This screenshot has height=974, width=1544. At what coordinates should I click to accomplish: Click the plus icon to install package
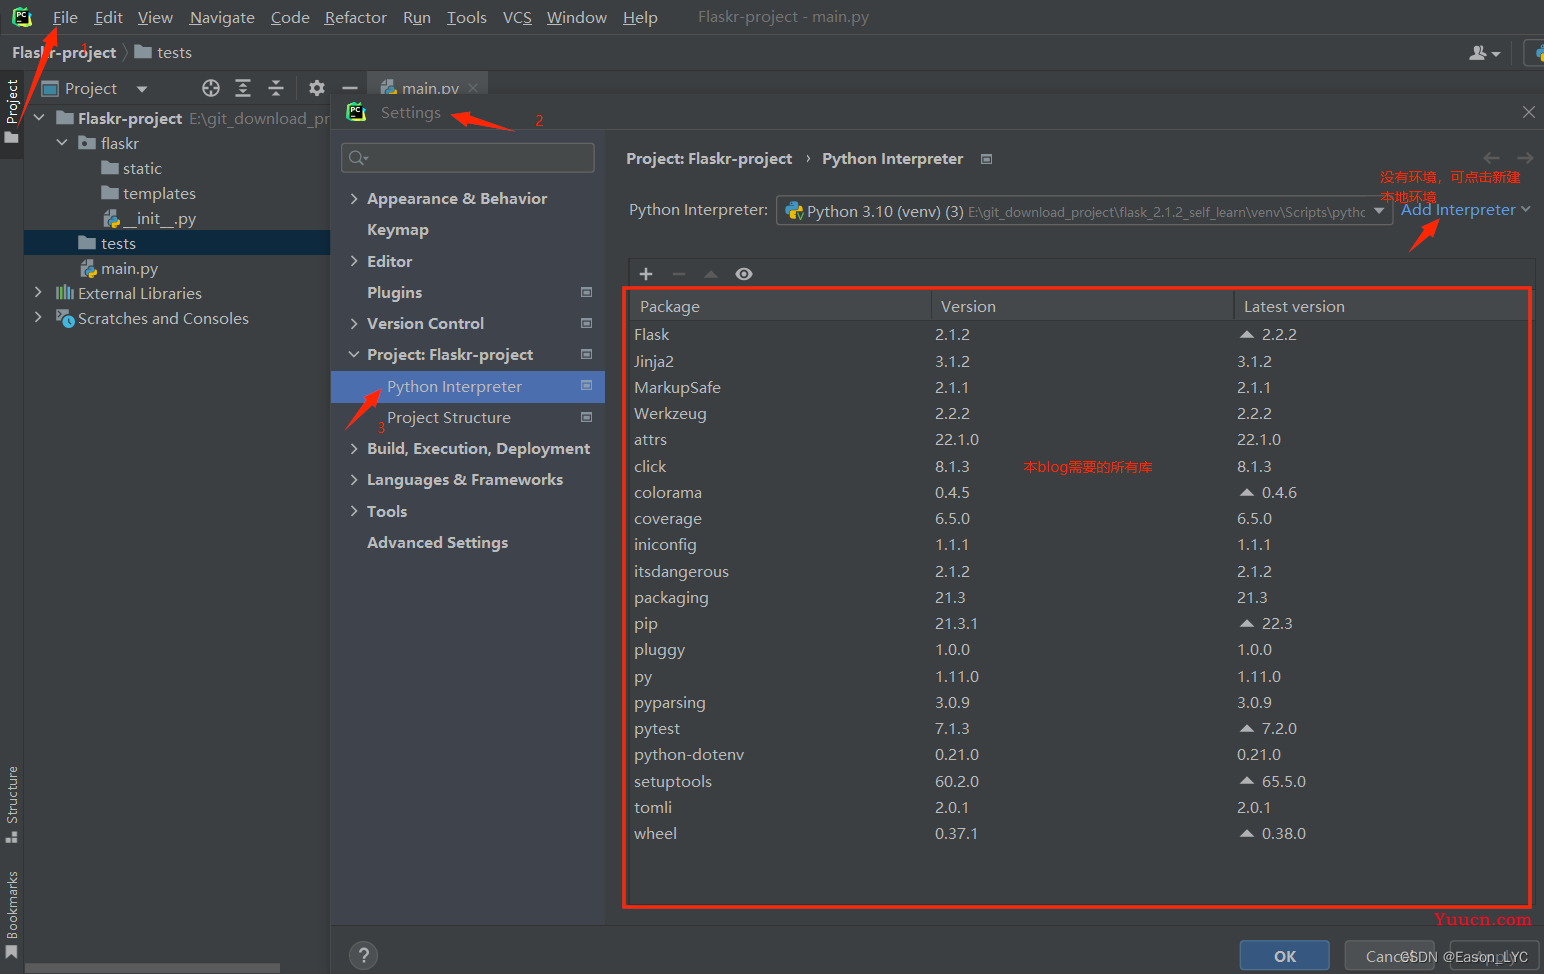pos(646,274)
